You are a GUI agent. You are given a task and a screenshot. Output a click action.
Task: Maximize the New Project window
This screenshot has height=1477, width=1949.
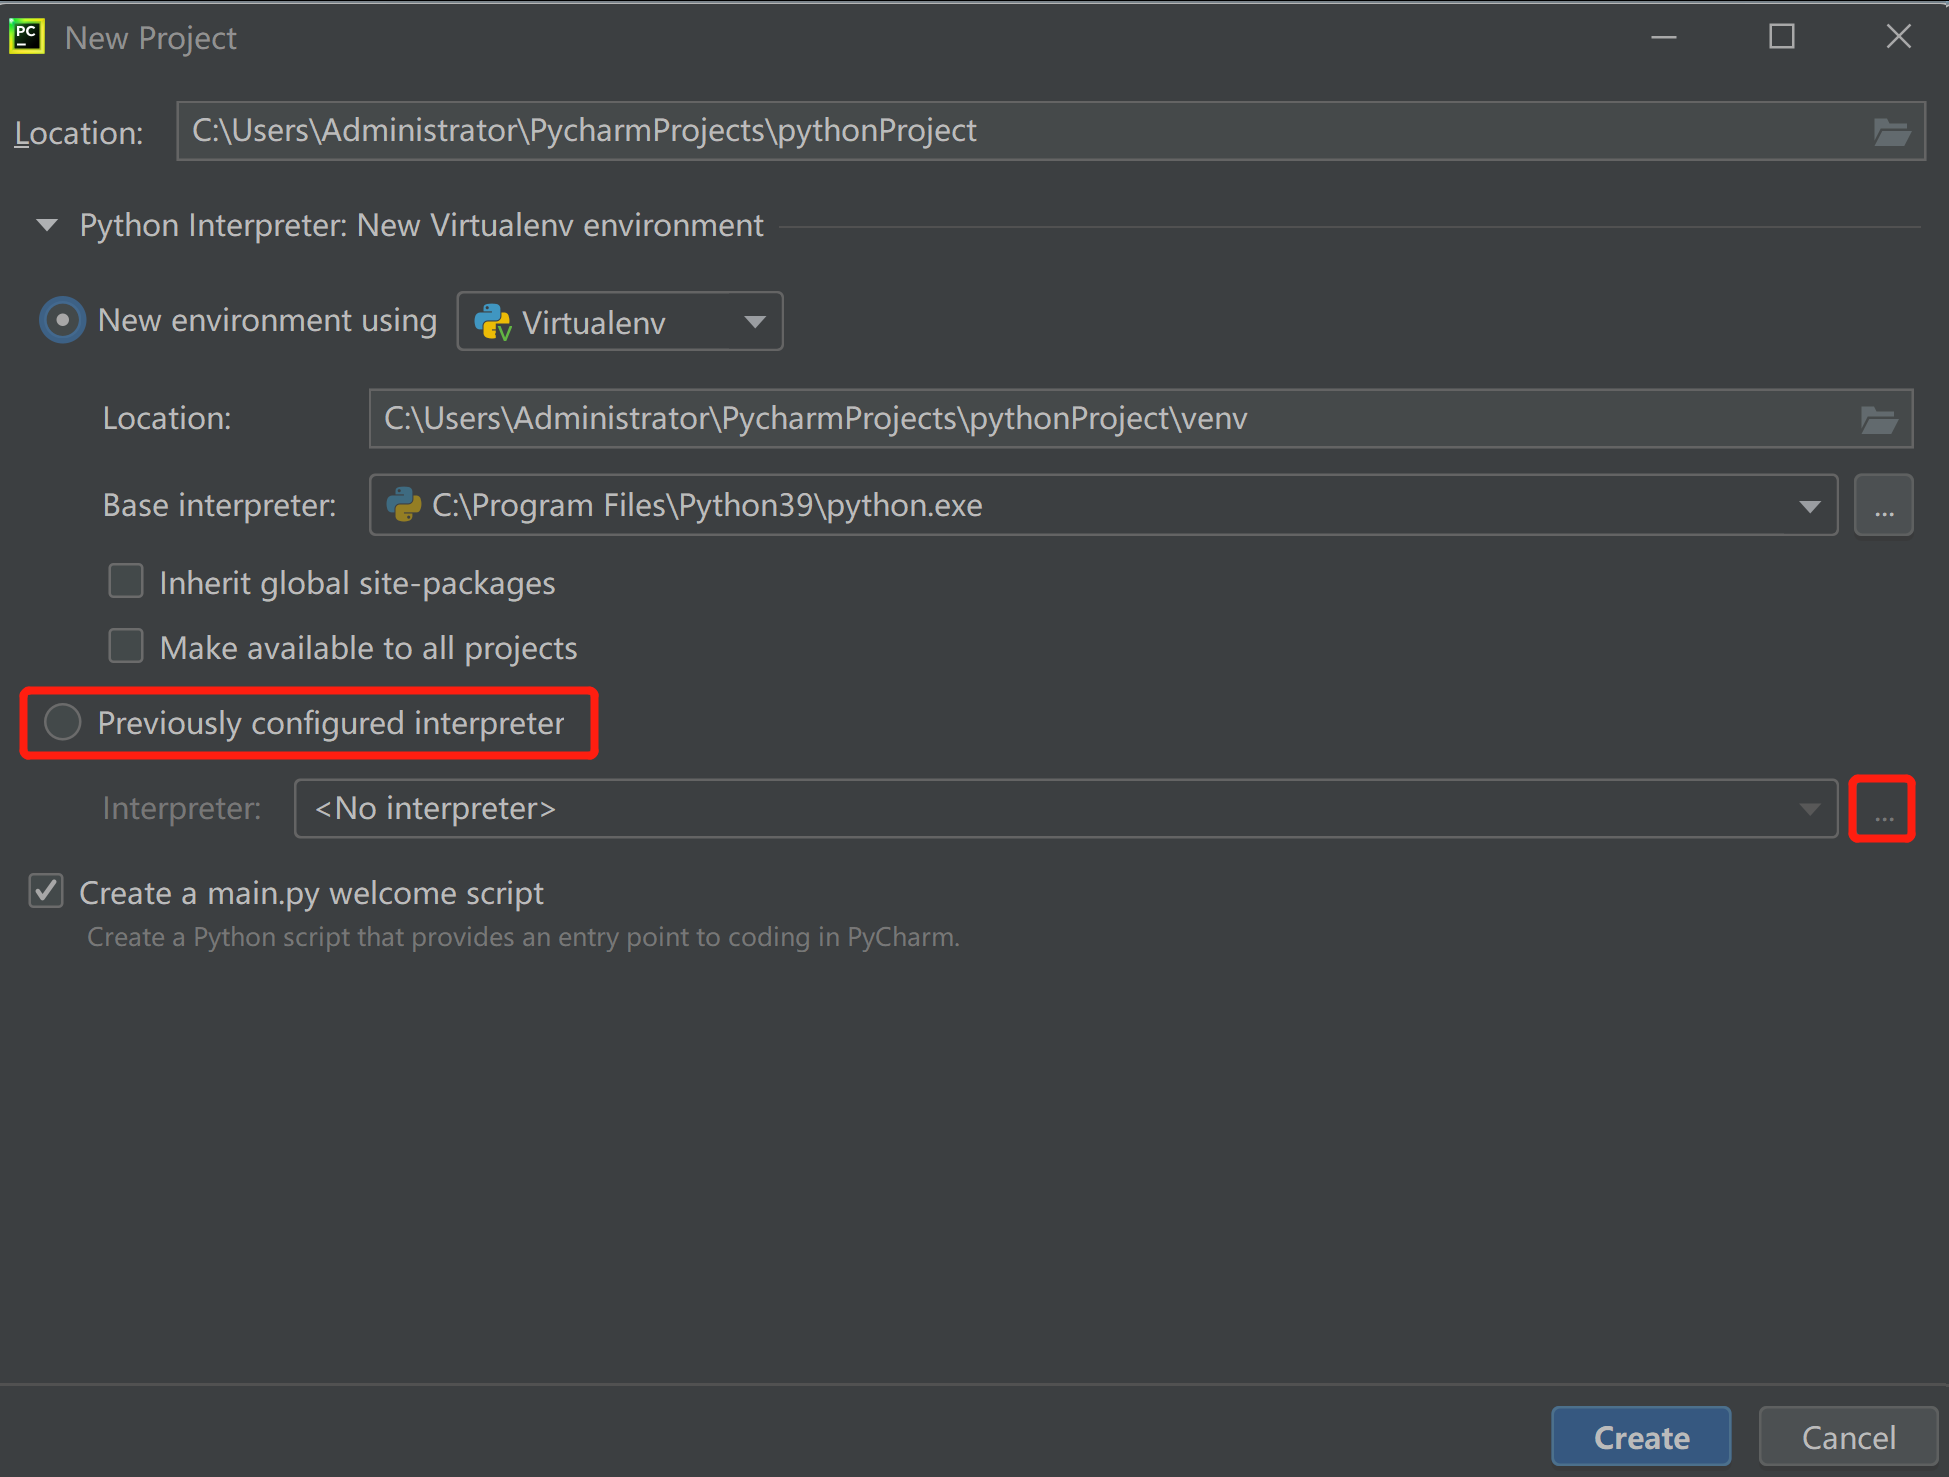(1781, 37)
